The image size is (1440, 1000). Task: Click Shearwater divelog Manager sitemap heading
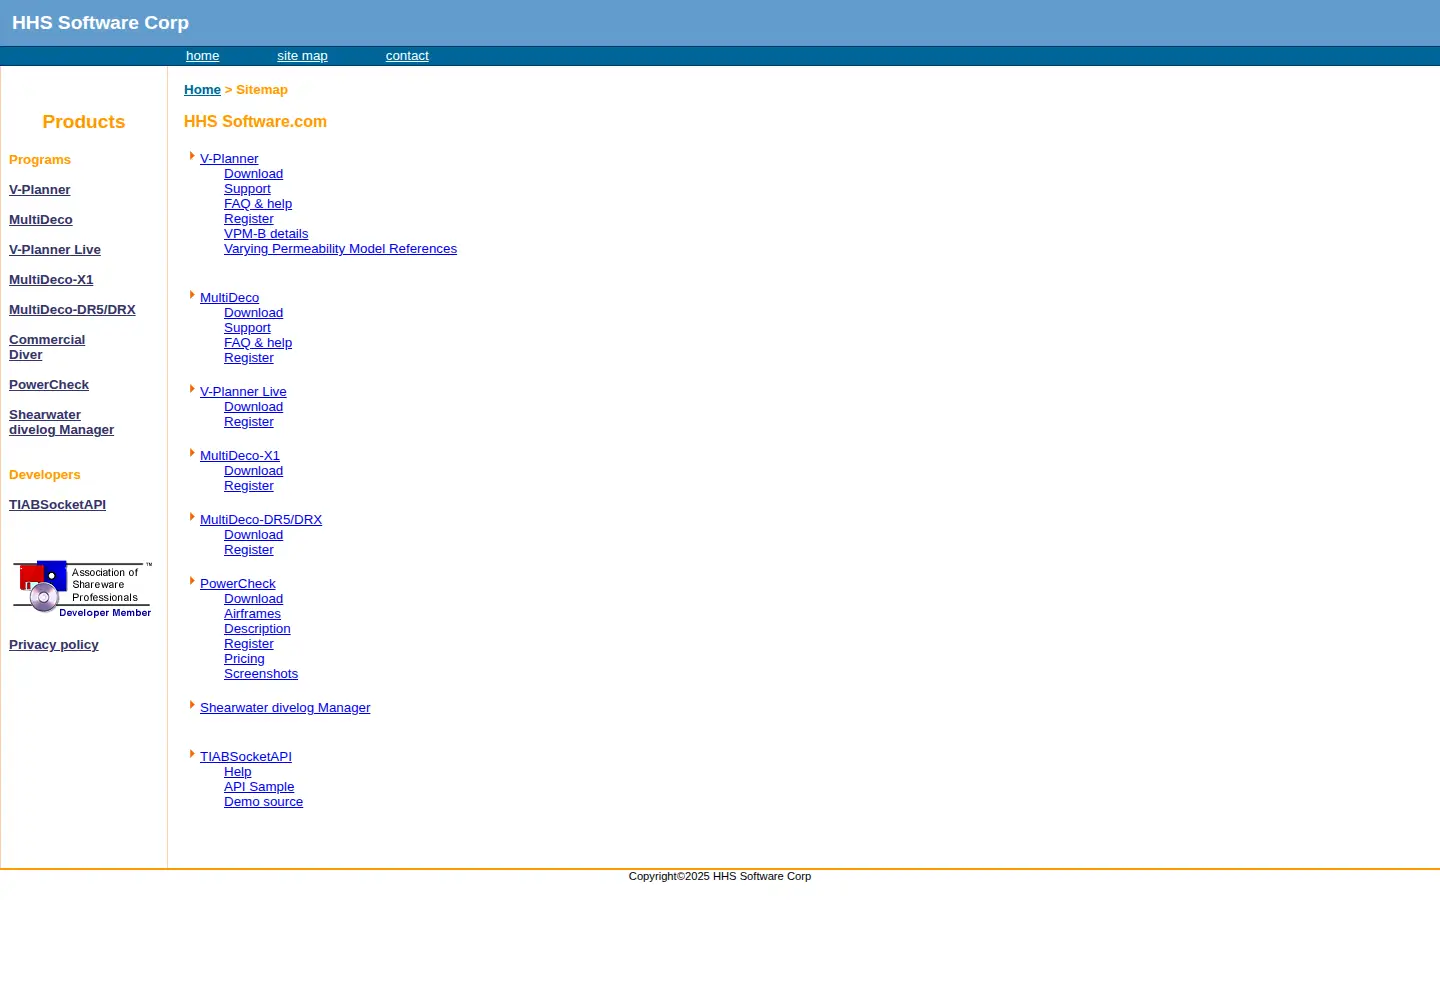click(285, 708)
